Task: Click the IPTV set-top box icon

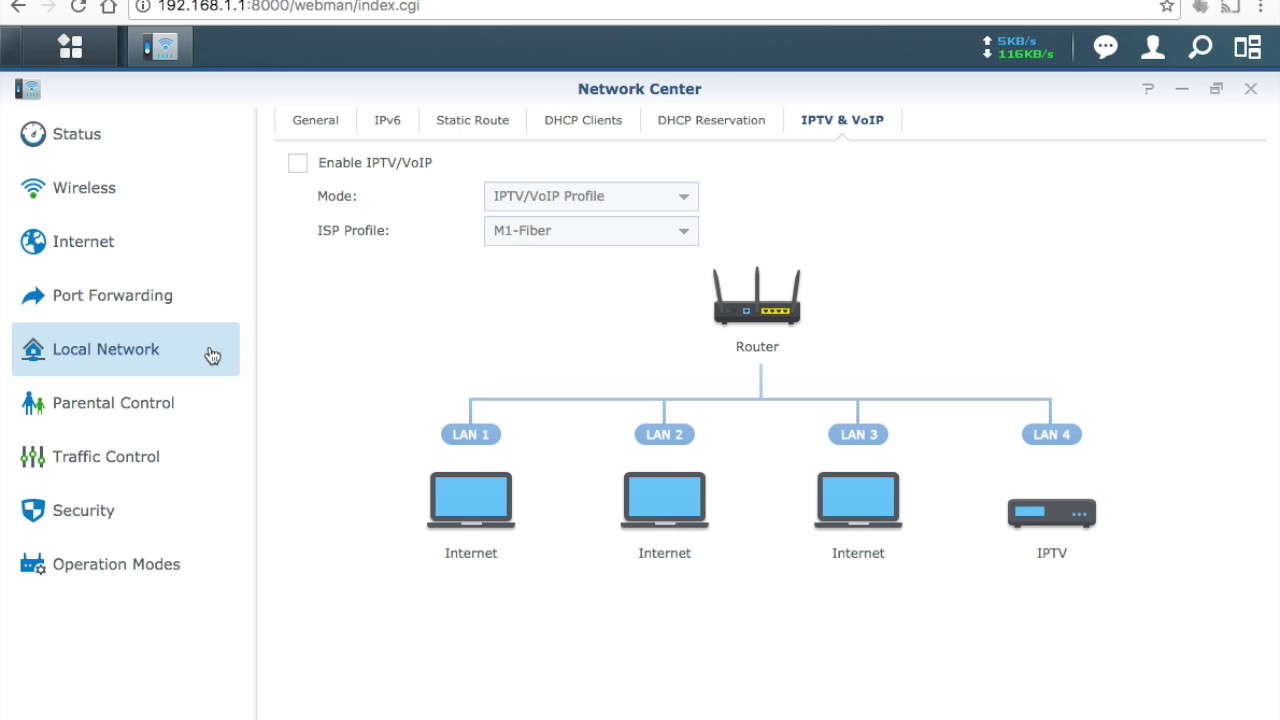Action: tap(1052, 513)
